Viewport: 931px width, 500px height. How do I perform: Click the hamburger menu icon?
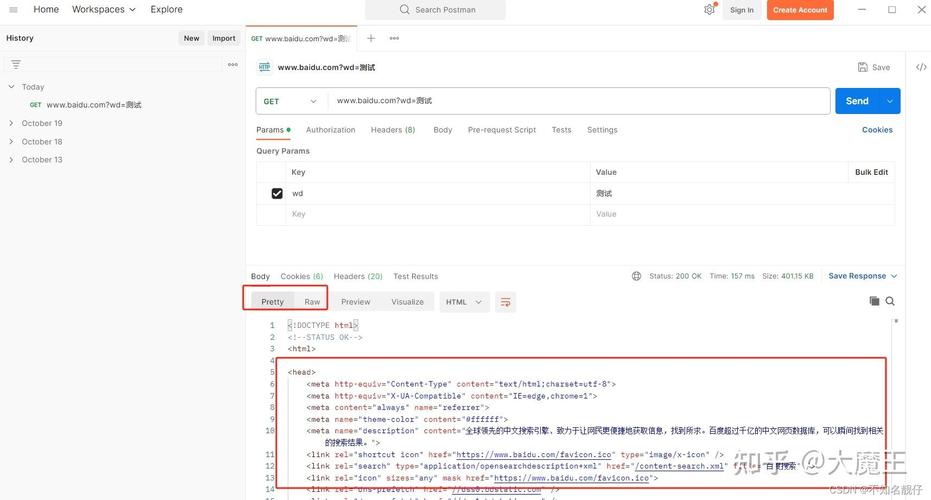click(13, 10)
